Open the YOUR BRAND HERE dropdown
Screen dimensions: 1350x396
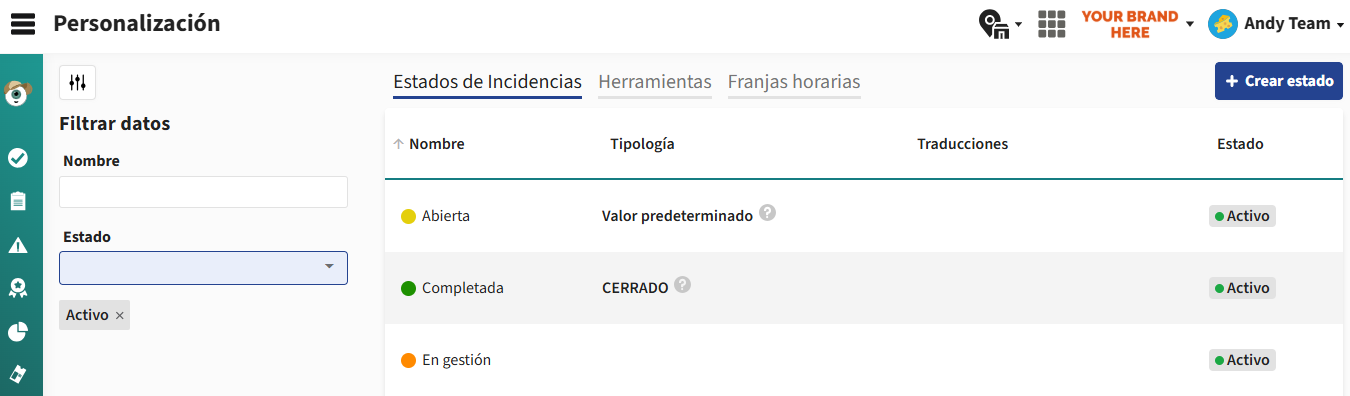coord(1138,24)
